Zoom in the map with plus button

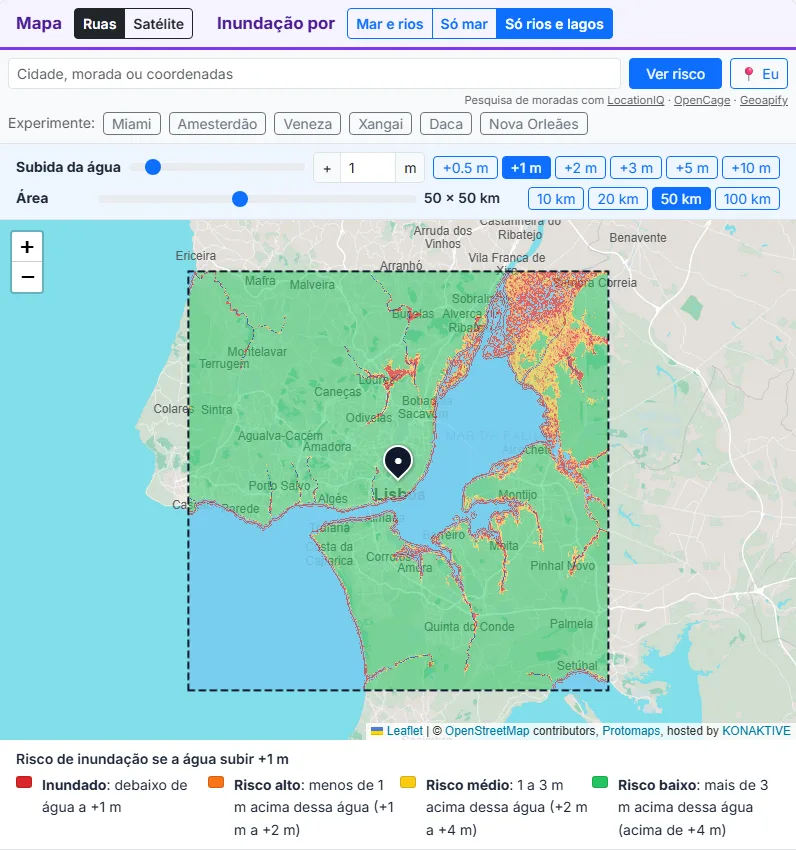coord(27,247)
